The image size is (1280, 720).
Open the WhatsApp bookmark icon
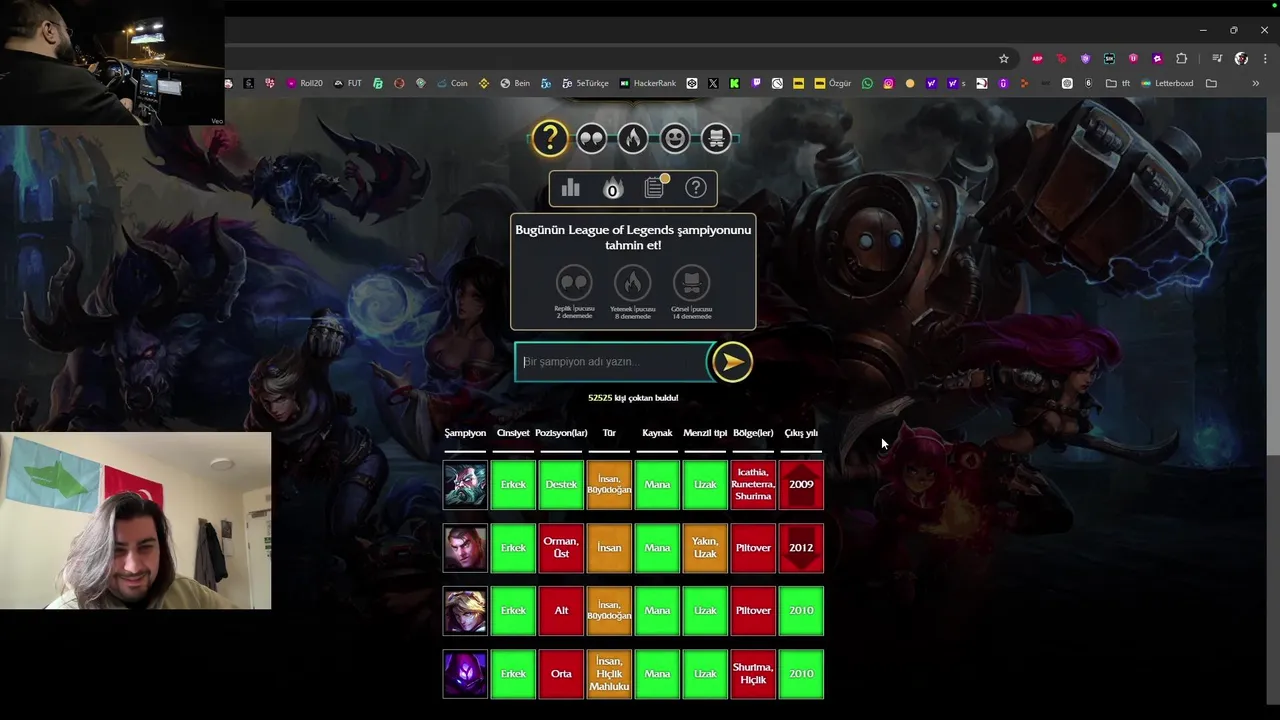867,84
